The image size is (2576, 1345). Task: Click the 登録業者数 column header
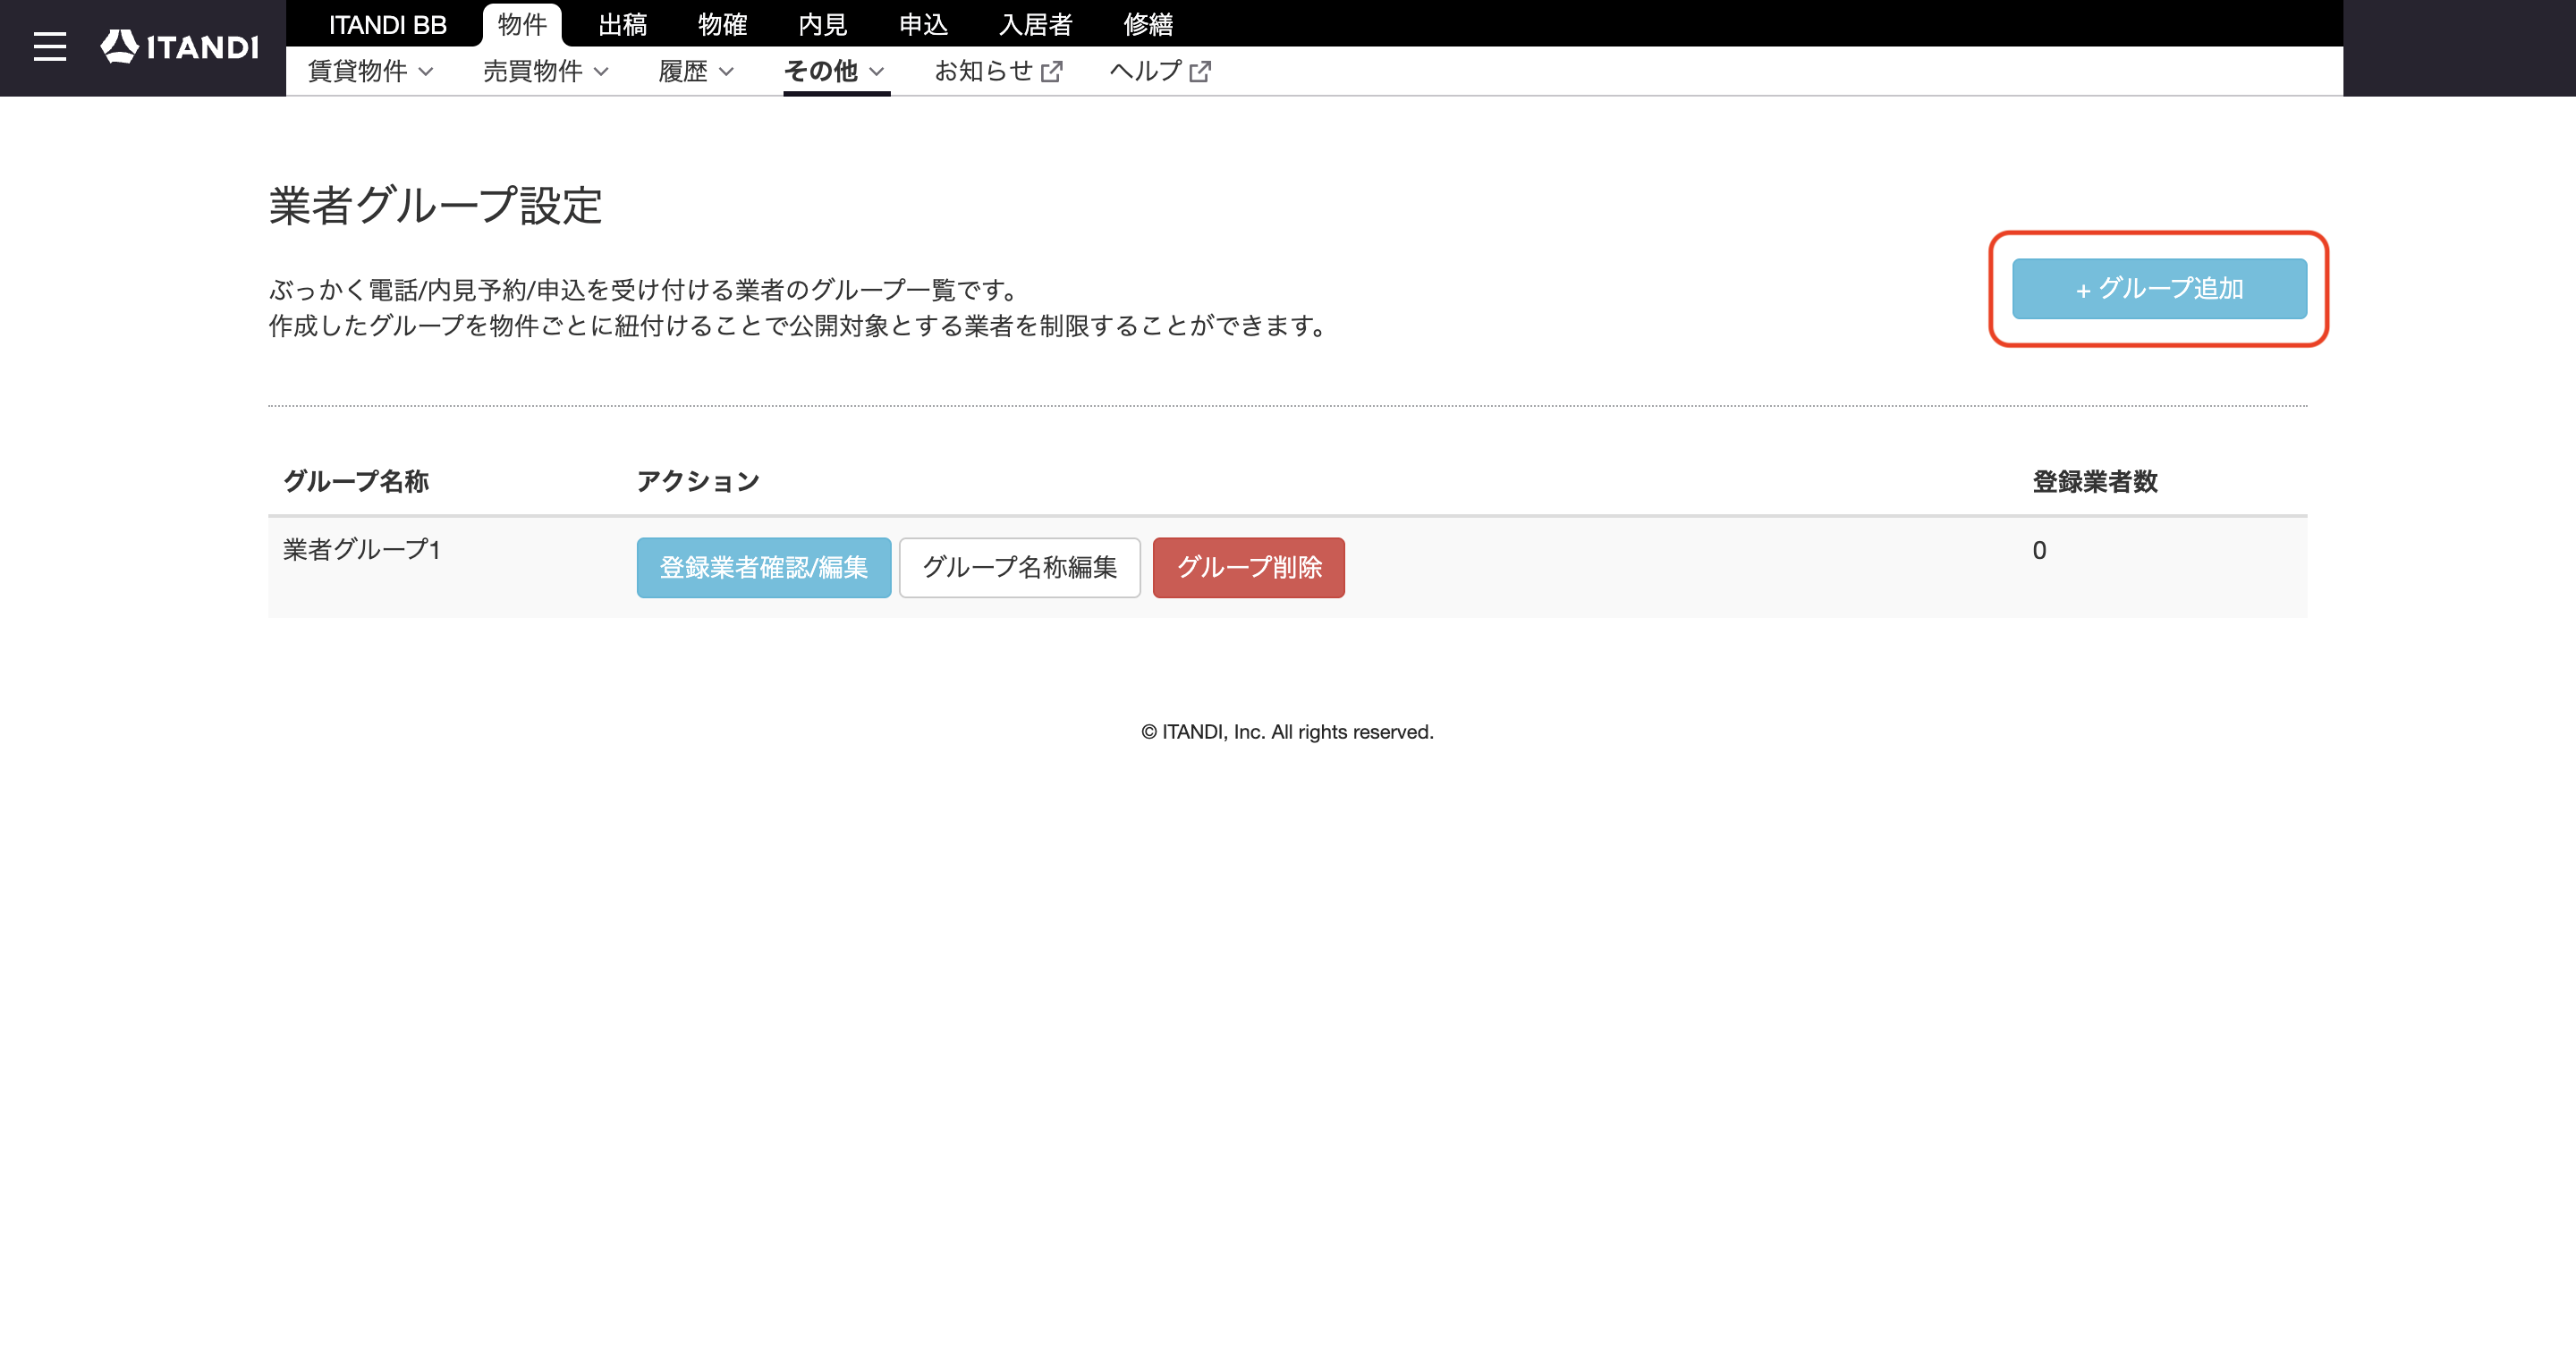tap(2095, 481)
